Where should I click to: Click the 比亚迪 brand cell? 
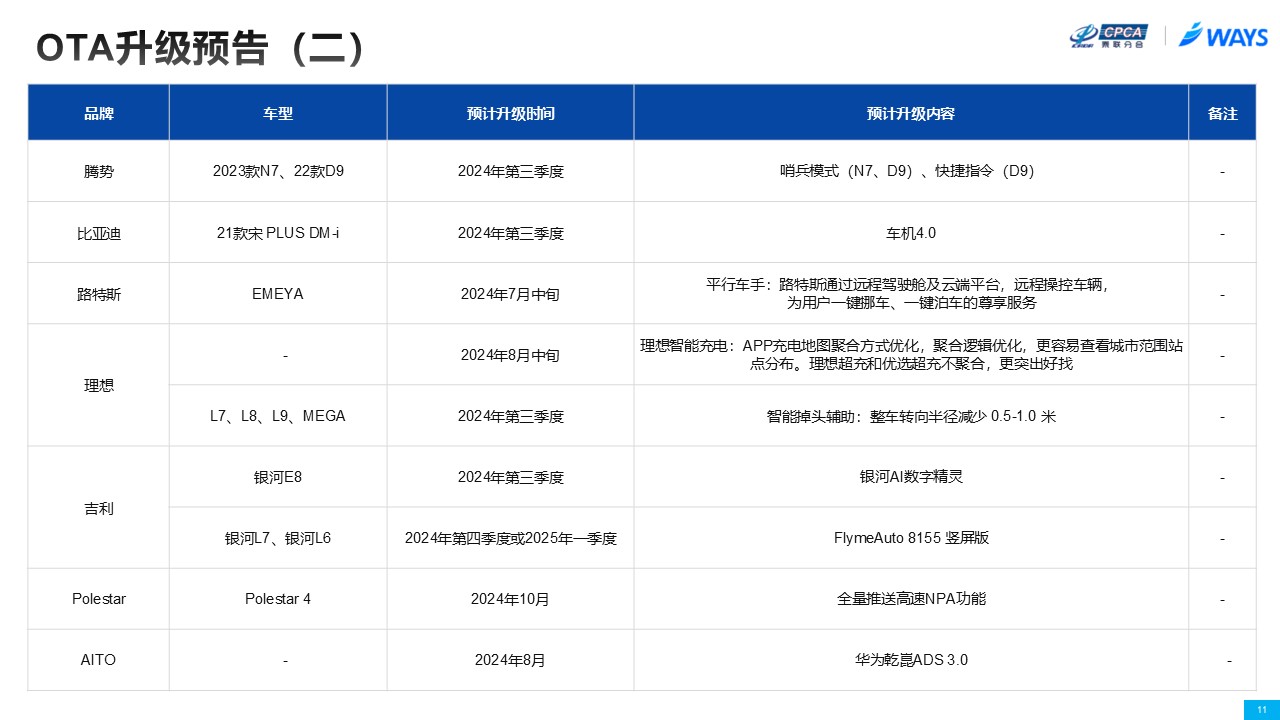tap(98, 233)
